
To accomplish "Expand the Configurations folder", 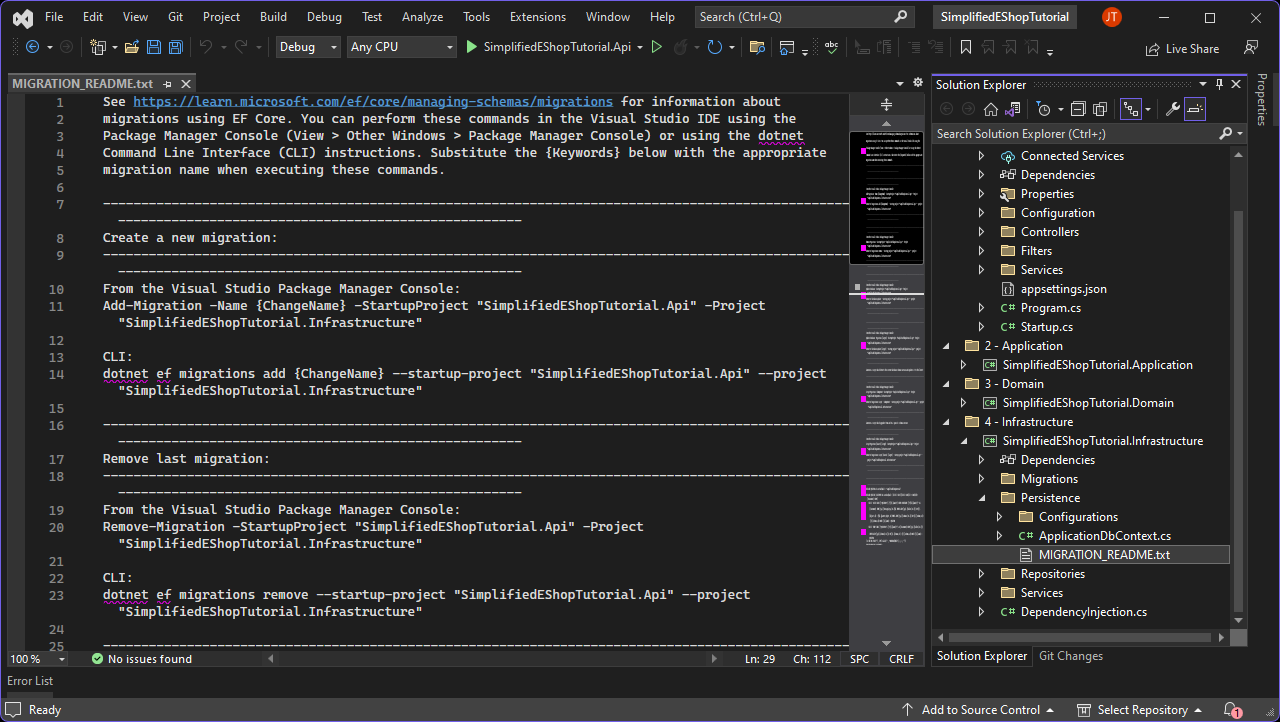I will [x=999, y=517].
